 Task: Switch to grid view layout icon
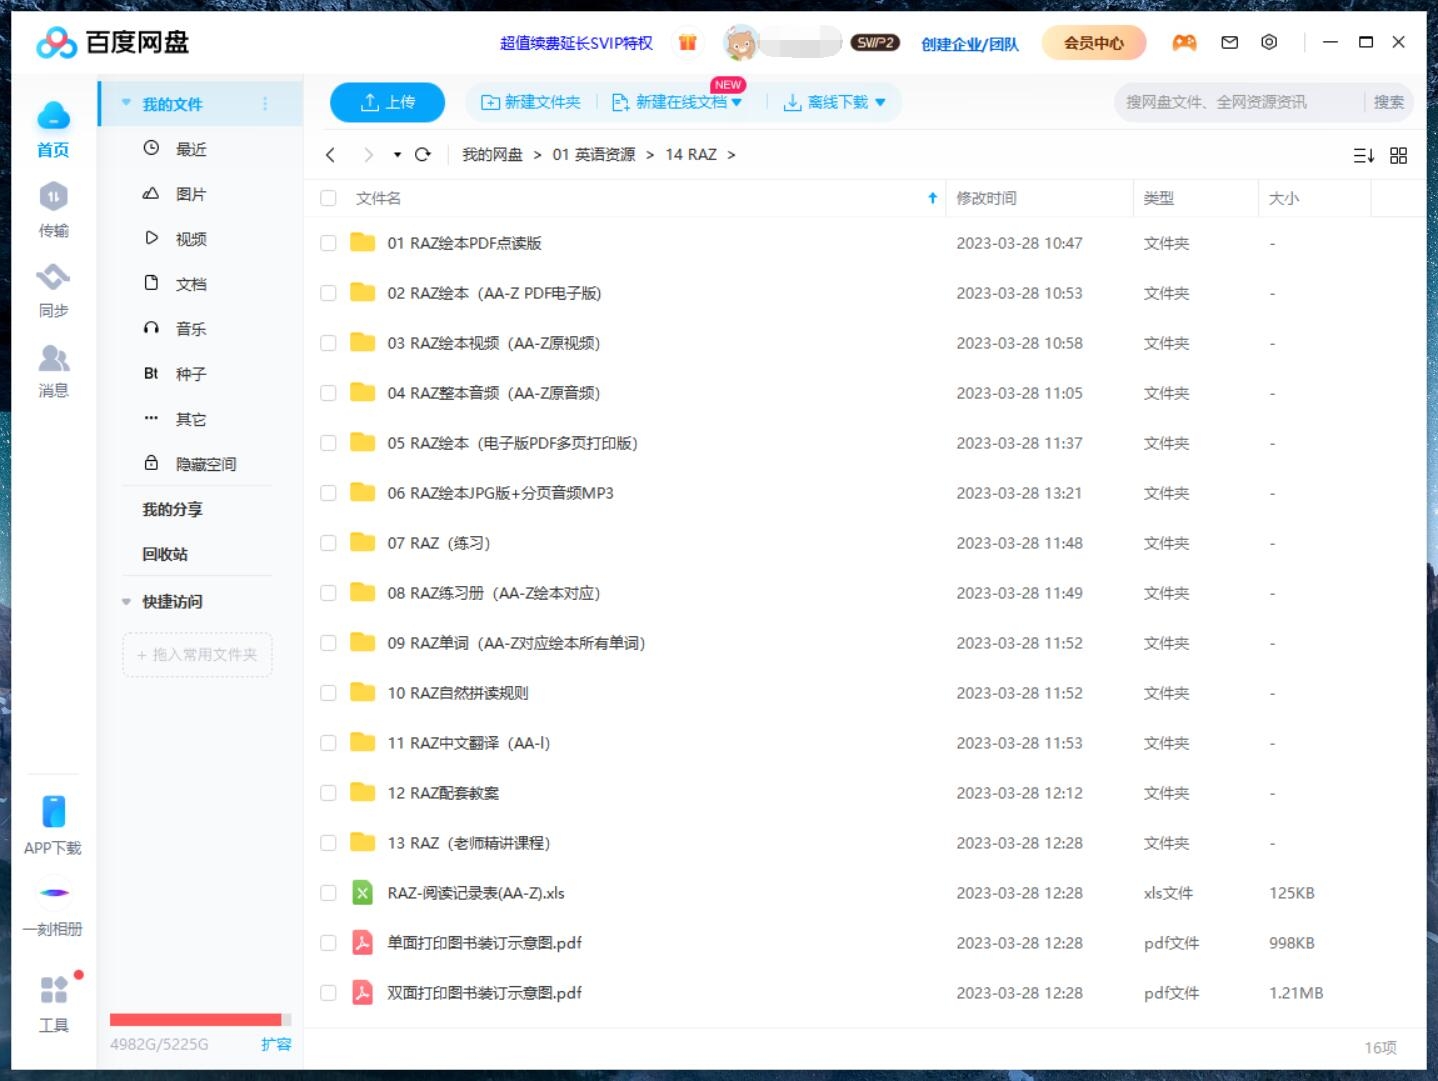(x=1398, y=155)
